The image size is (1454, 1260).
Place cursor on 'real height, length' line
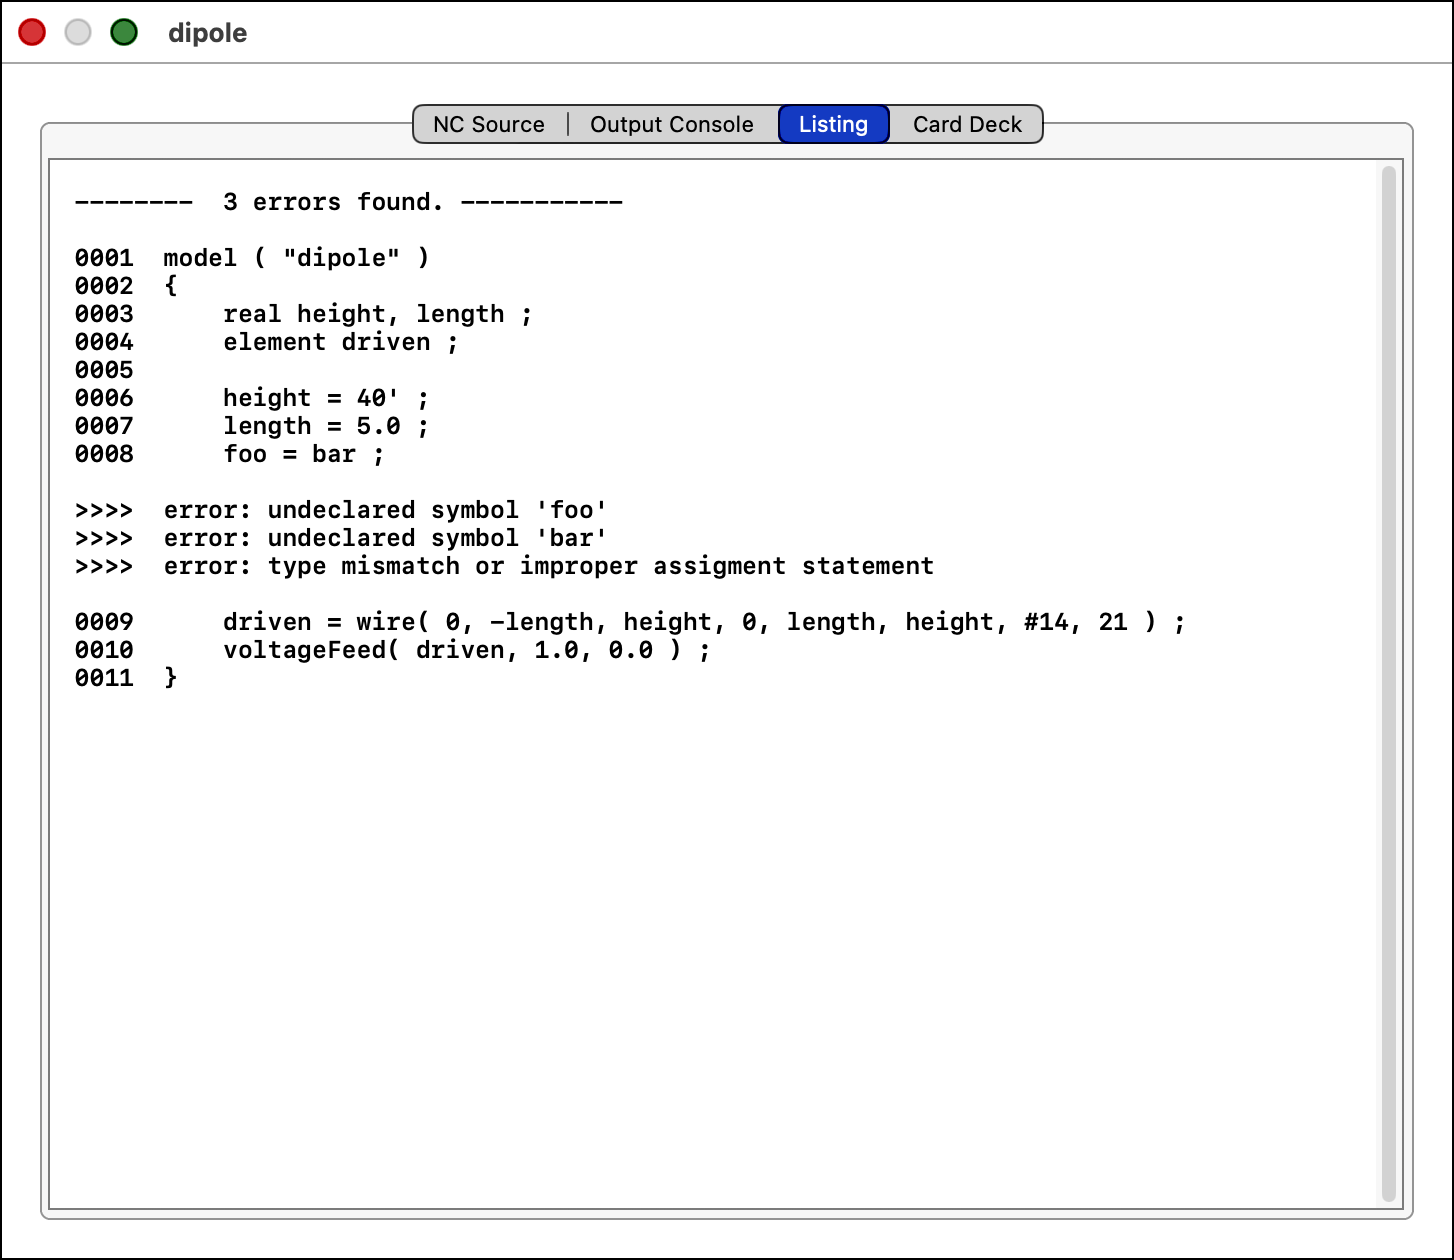[377, 314]
